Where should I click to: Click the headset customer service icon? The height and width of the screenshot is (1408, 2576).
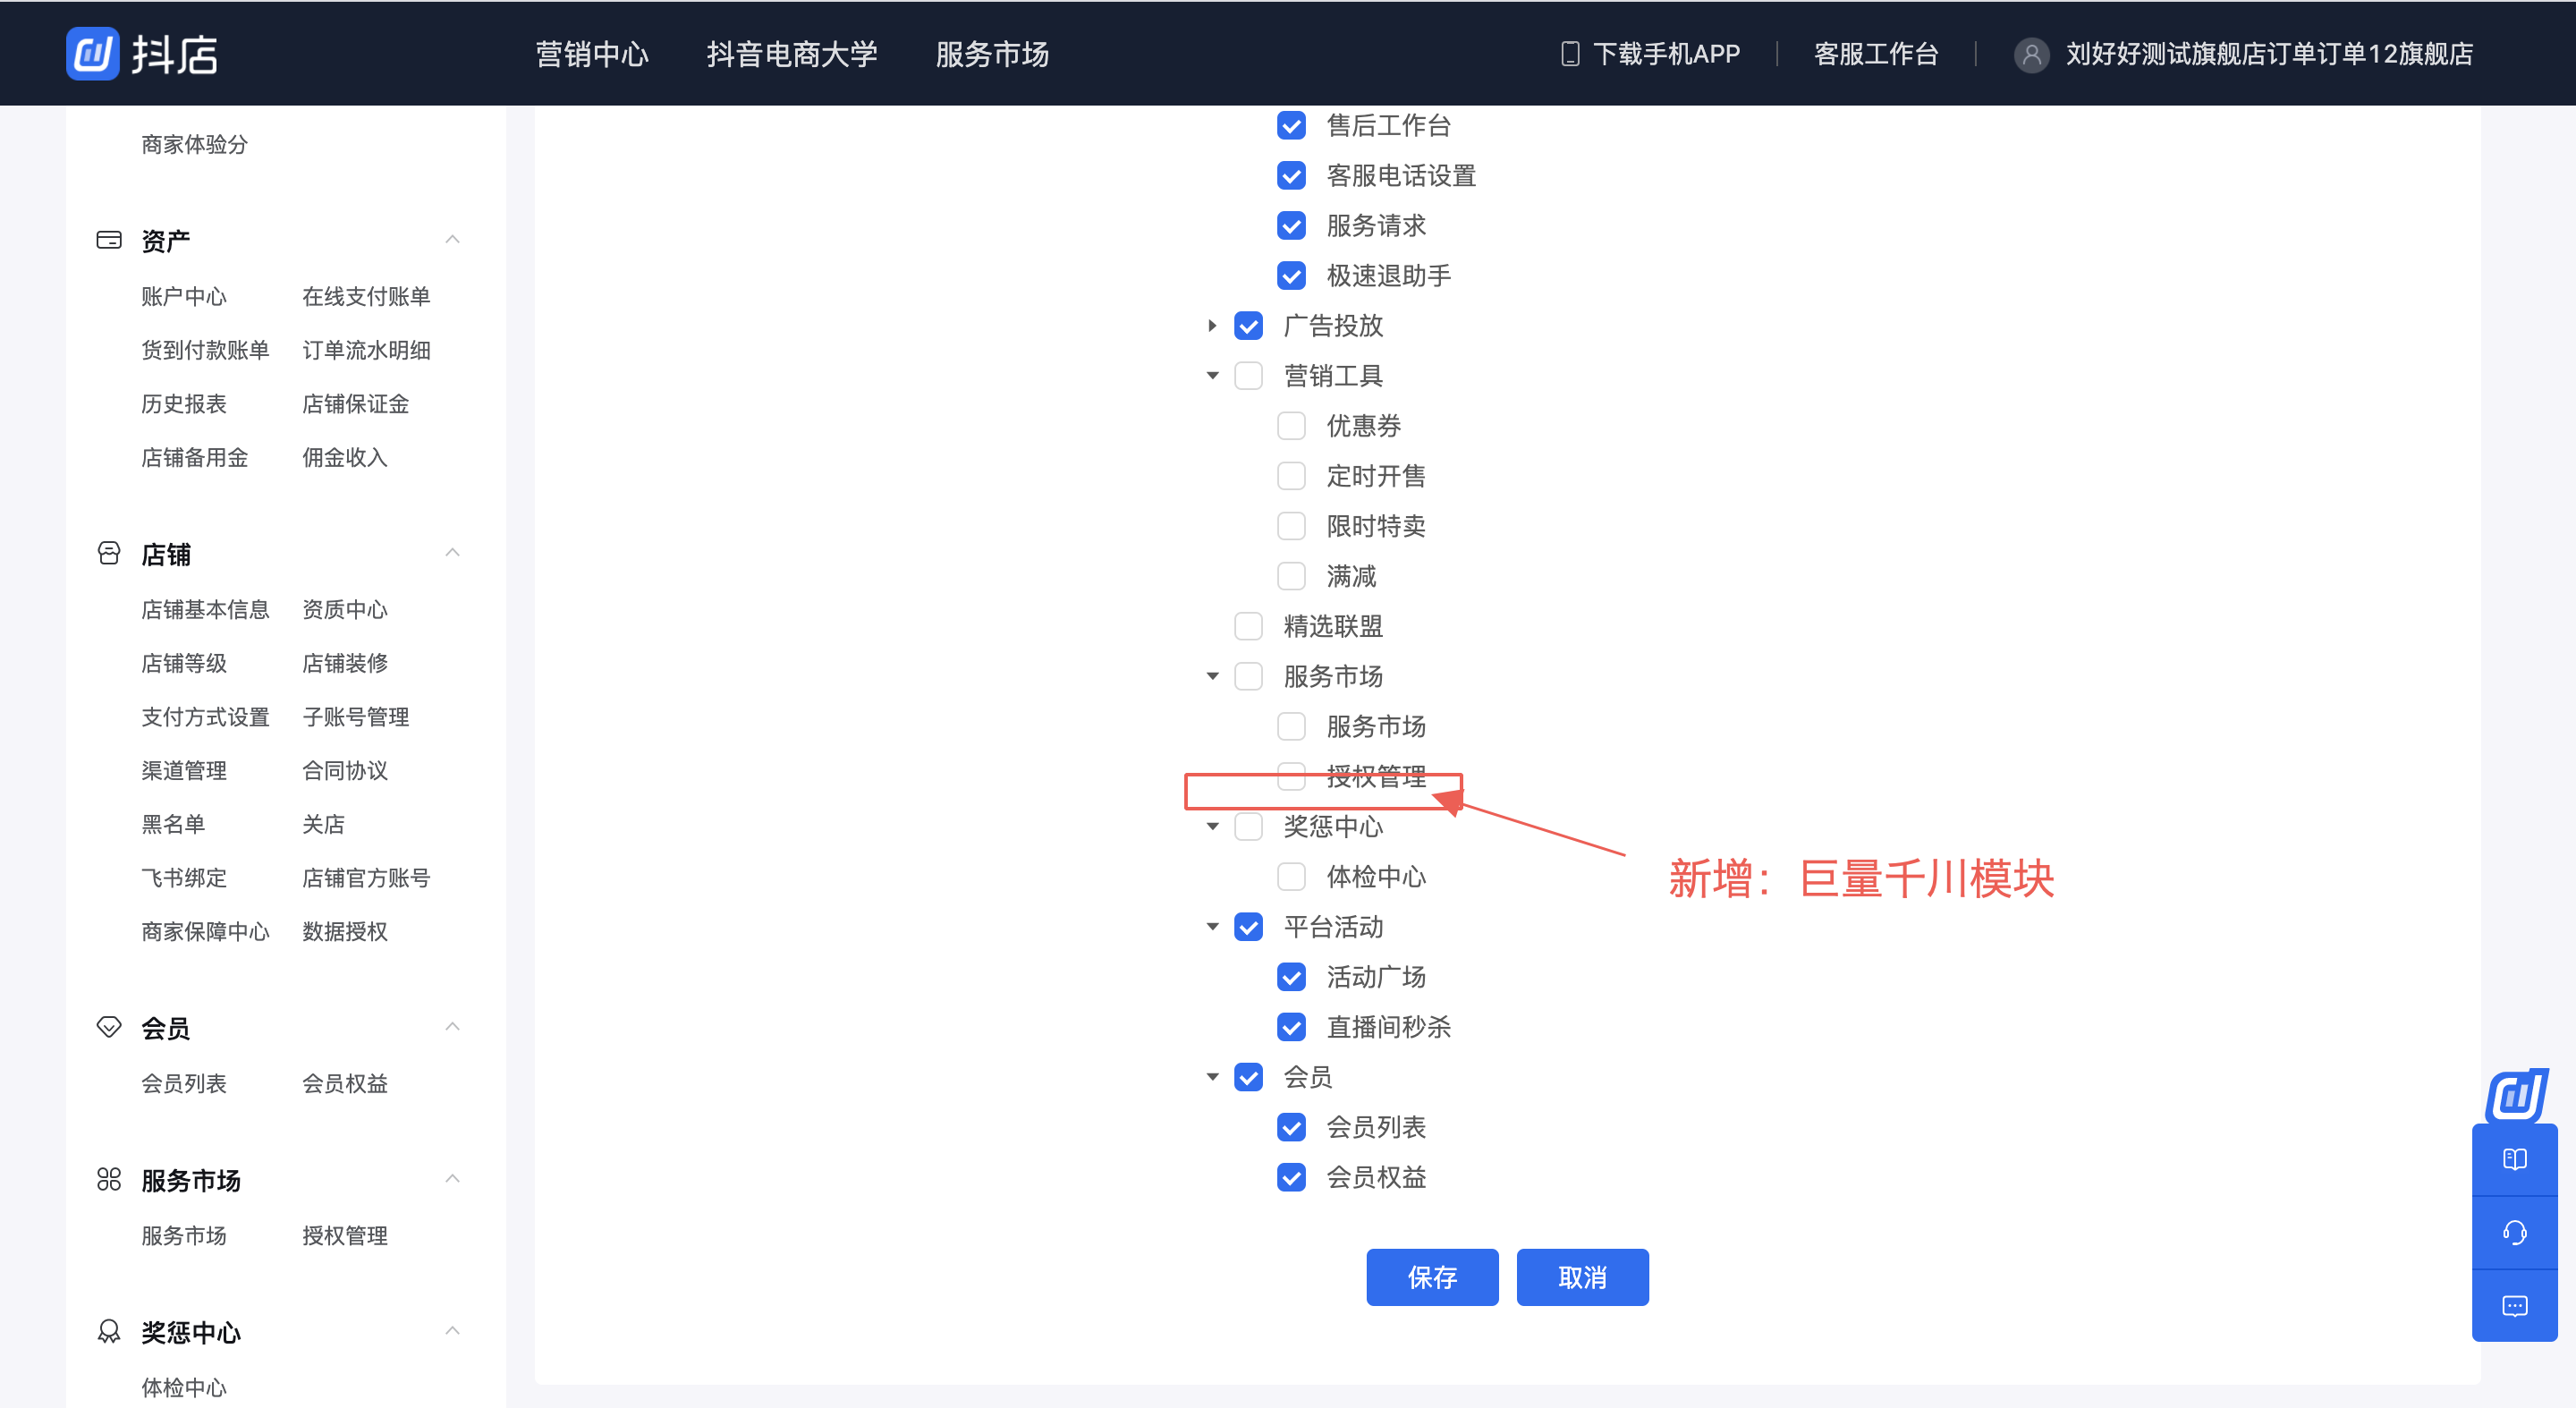[2515, 1232]
